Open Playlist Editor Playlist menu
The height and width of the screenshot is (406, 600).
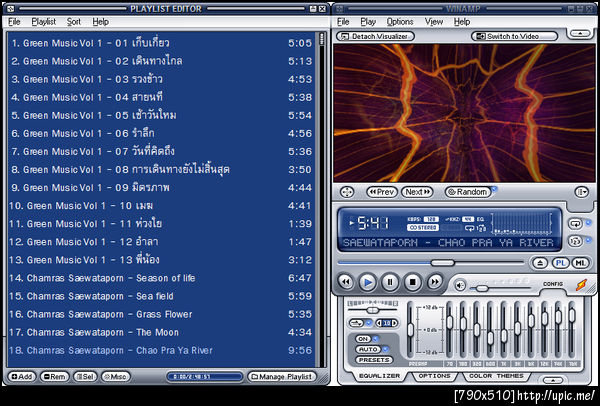tap(44, 22)
